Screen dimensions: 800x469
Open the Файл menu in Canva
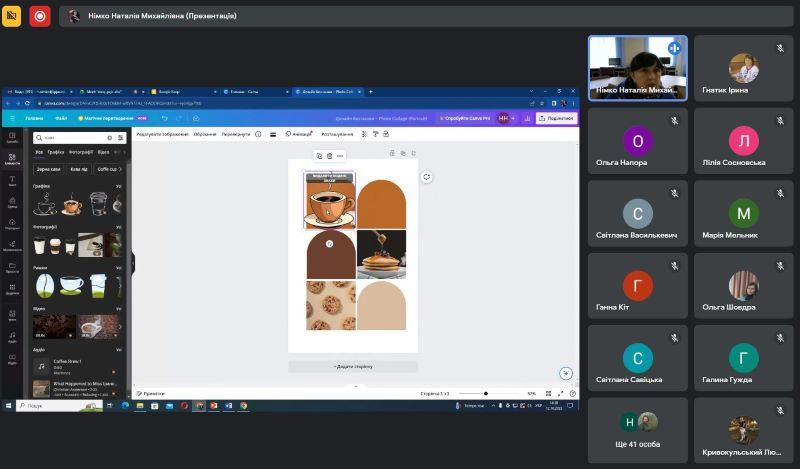coord(61,118)
